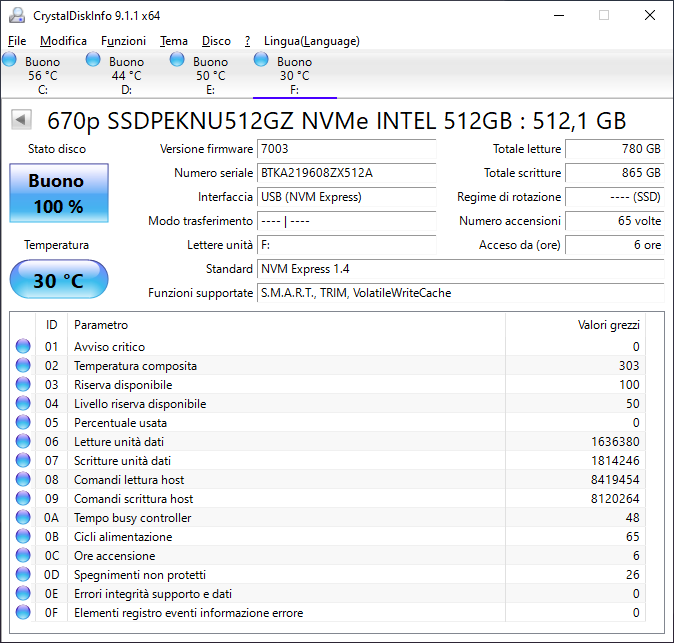Open the Tema menu
Image resolution: width=674 pixels, height=643 pixels.
(x=174, y=41)
